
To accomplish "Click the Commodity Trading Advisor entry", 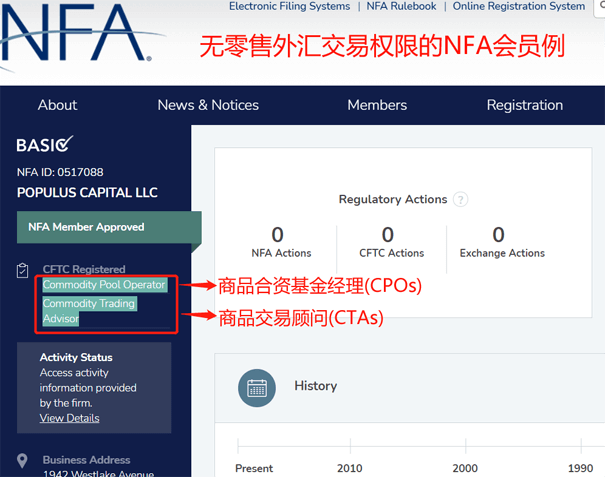I will click(90, 311).
